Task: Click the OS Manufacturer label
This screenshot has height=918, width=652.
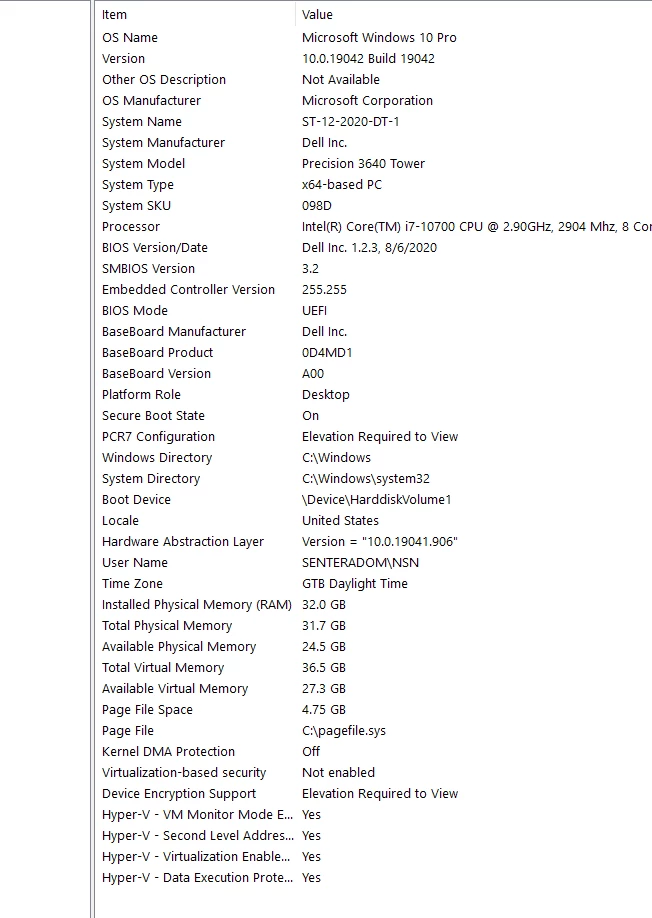Action: tap(152, 101)
